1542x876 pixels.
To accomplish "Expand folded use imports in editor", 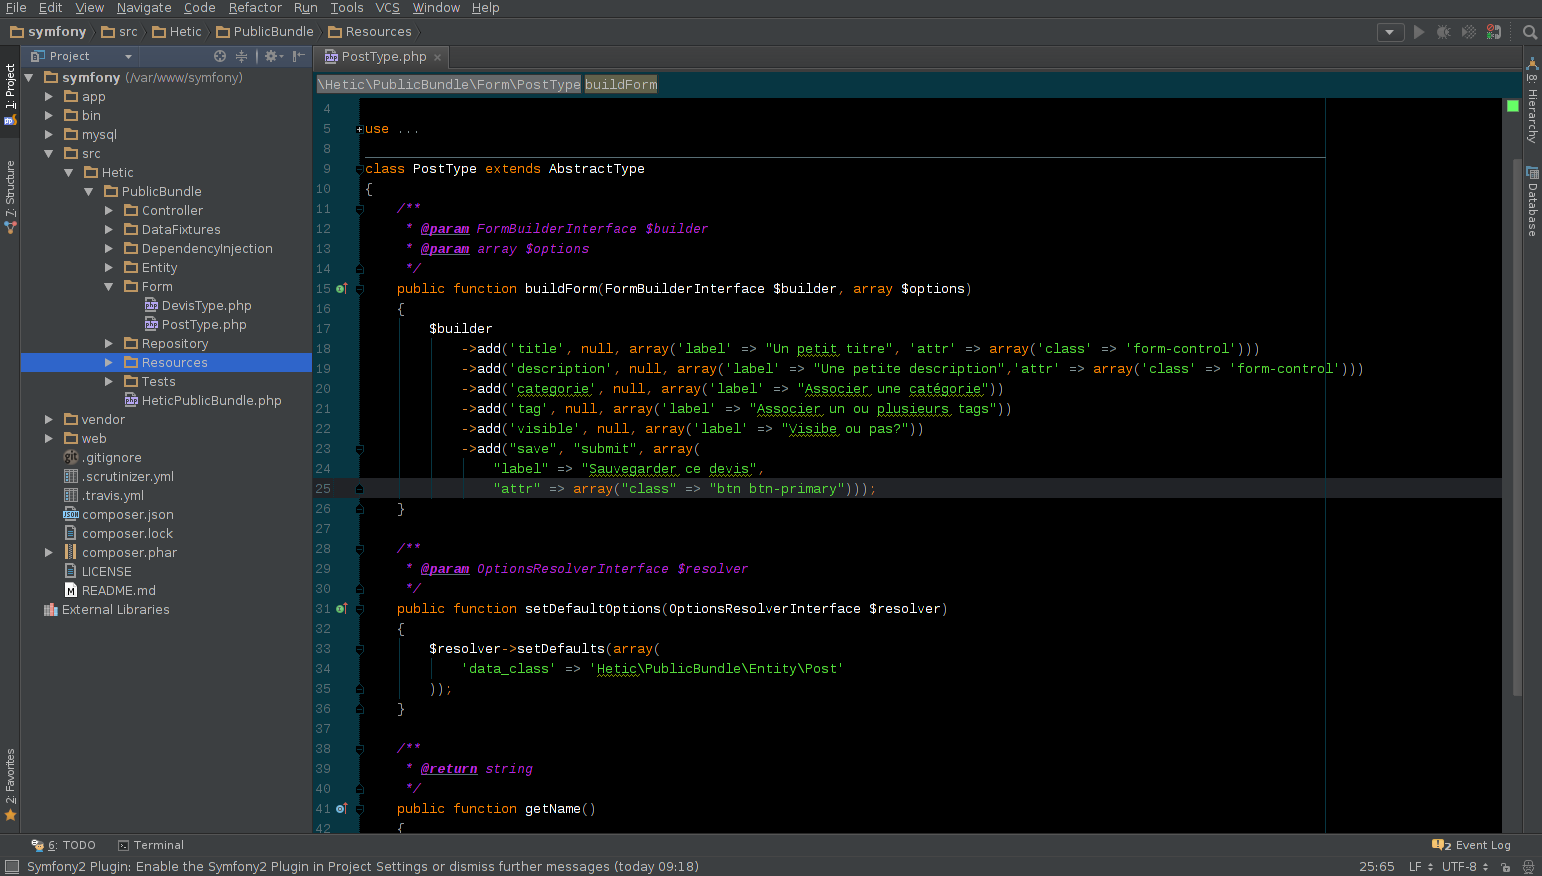I will 360,129.
